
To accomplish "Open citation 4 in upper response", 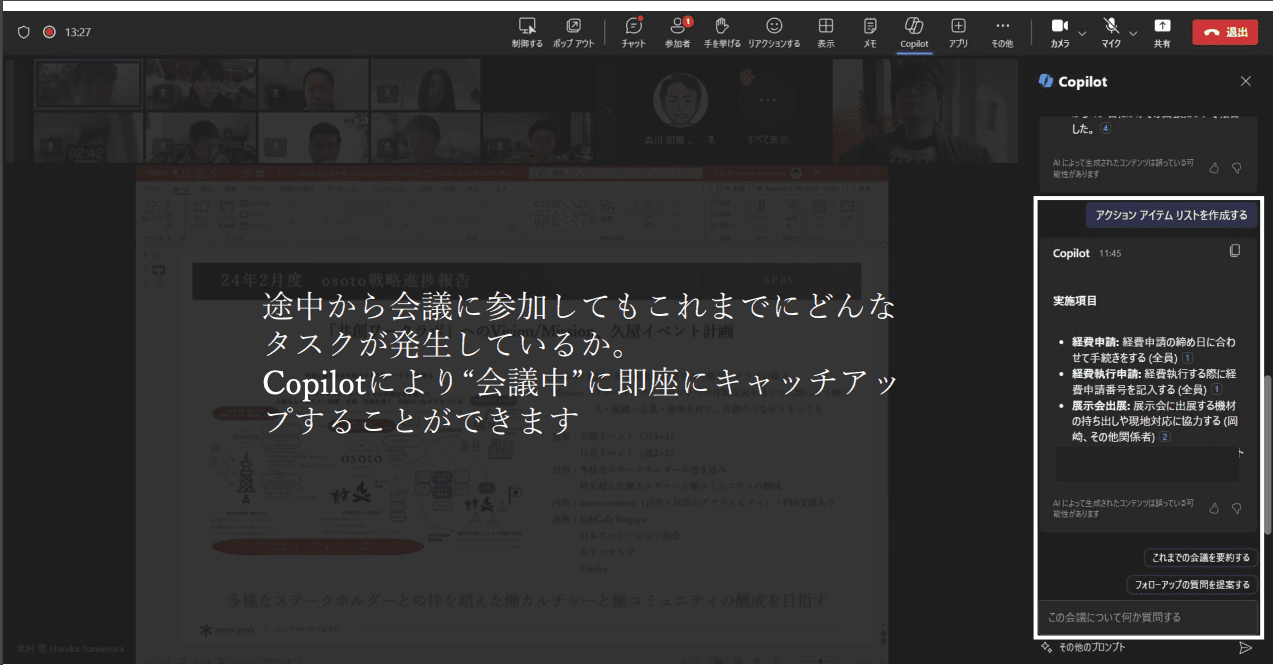I will click(x=1105, y=129).
